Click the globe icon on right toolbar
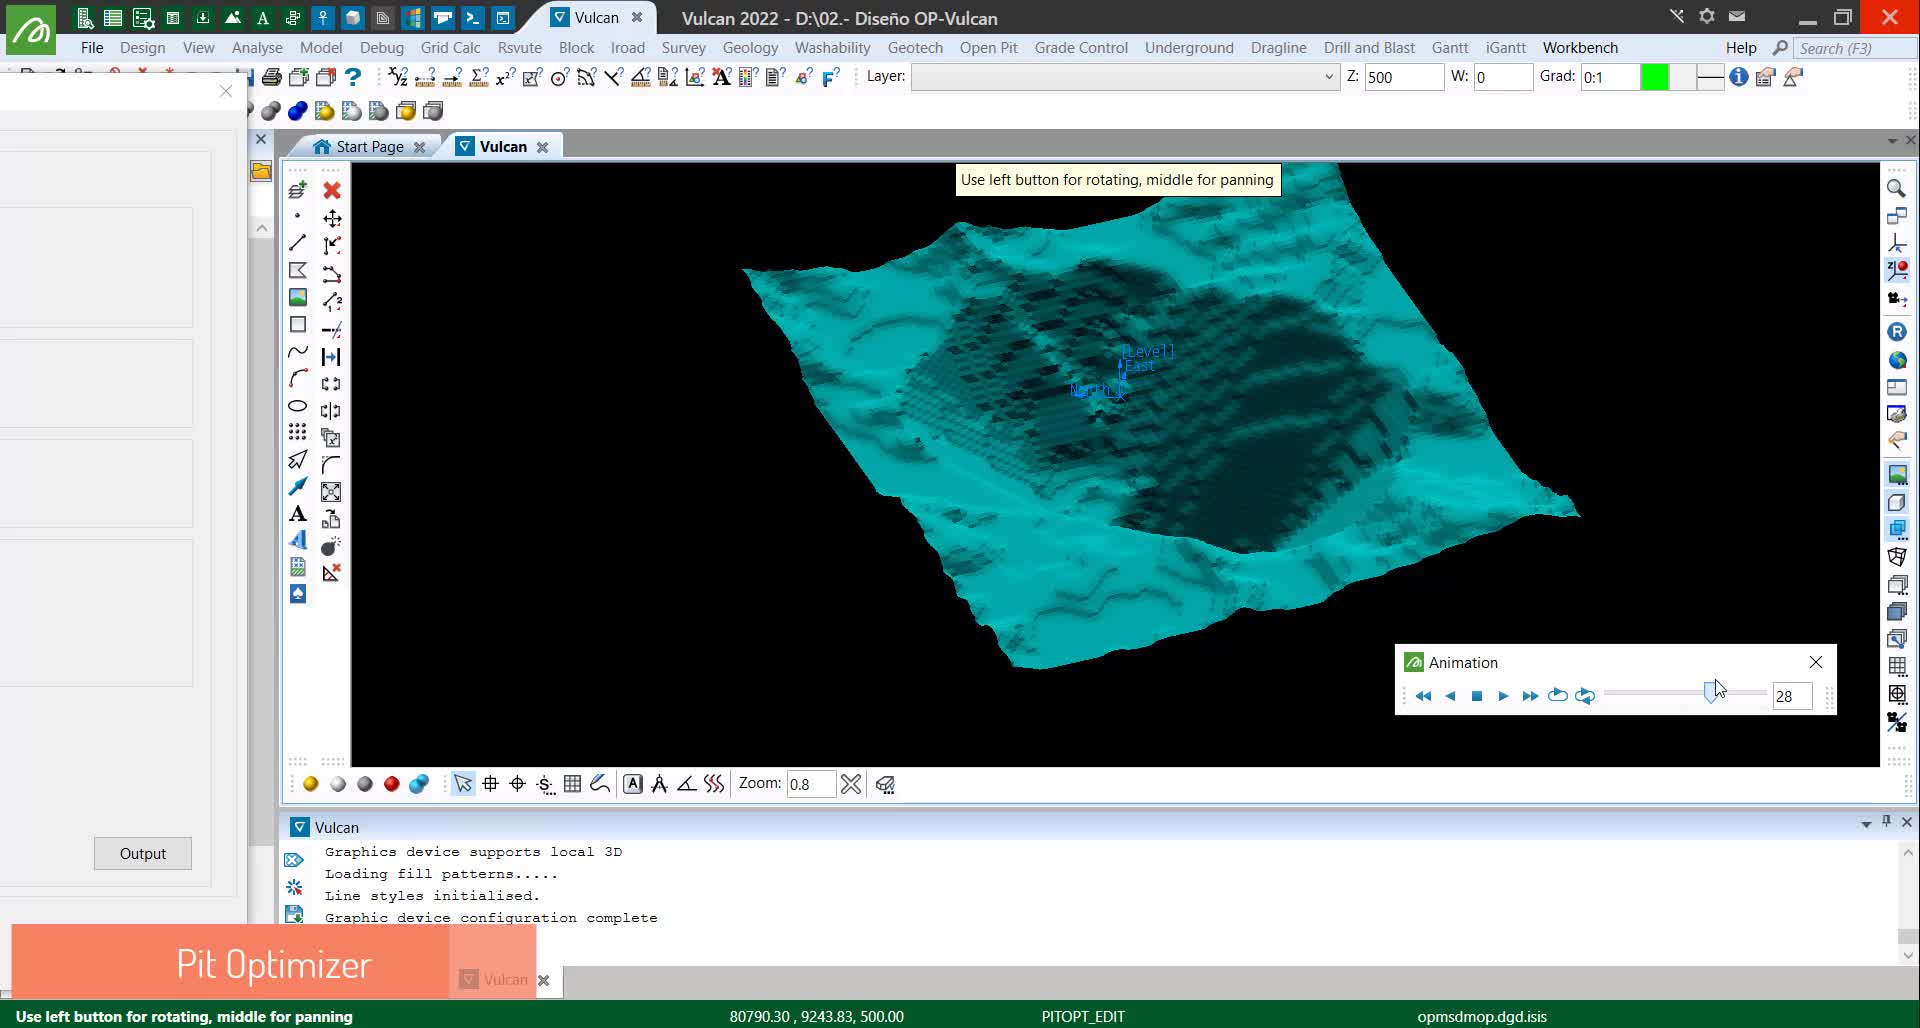This screenshot has width=1920, height=1028. tap(1897, 360)
